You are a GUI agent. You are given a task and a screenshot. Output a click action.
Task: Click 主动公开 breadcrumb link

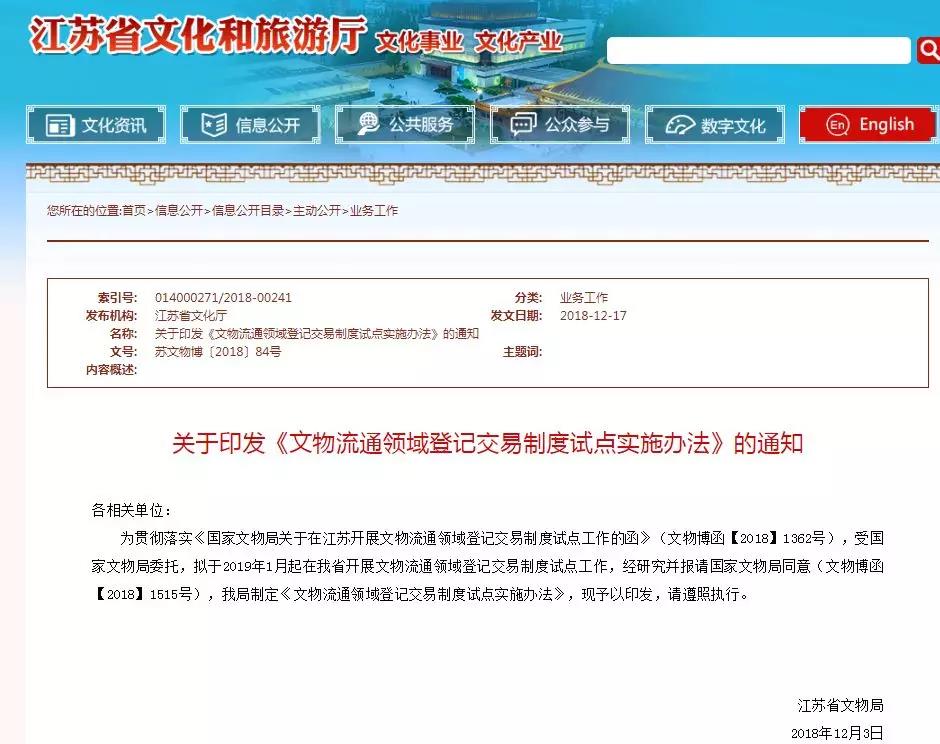coord(317,211)
